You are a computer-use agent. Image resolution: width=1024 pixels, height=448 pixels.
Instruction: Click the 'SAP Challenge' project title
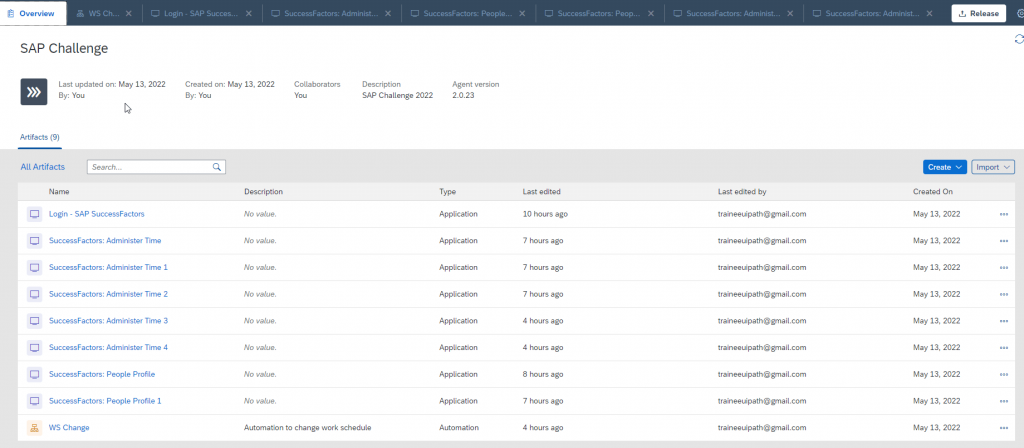[64, 48]
